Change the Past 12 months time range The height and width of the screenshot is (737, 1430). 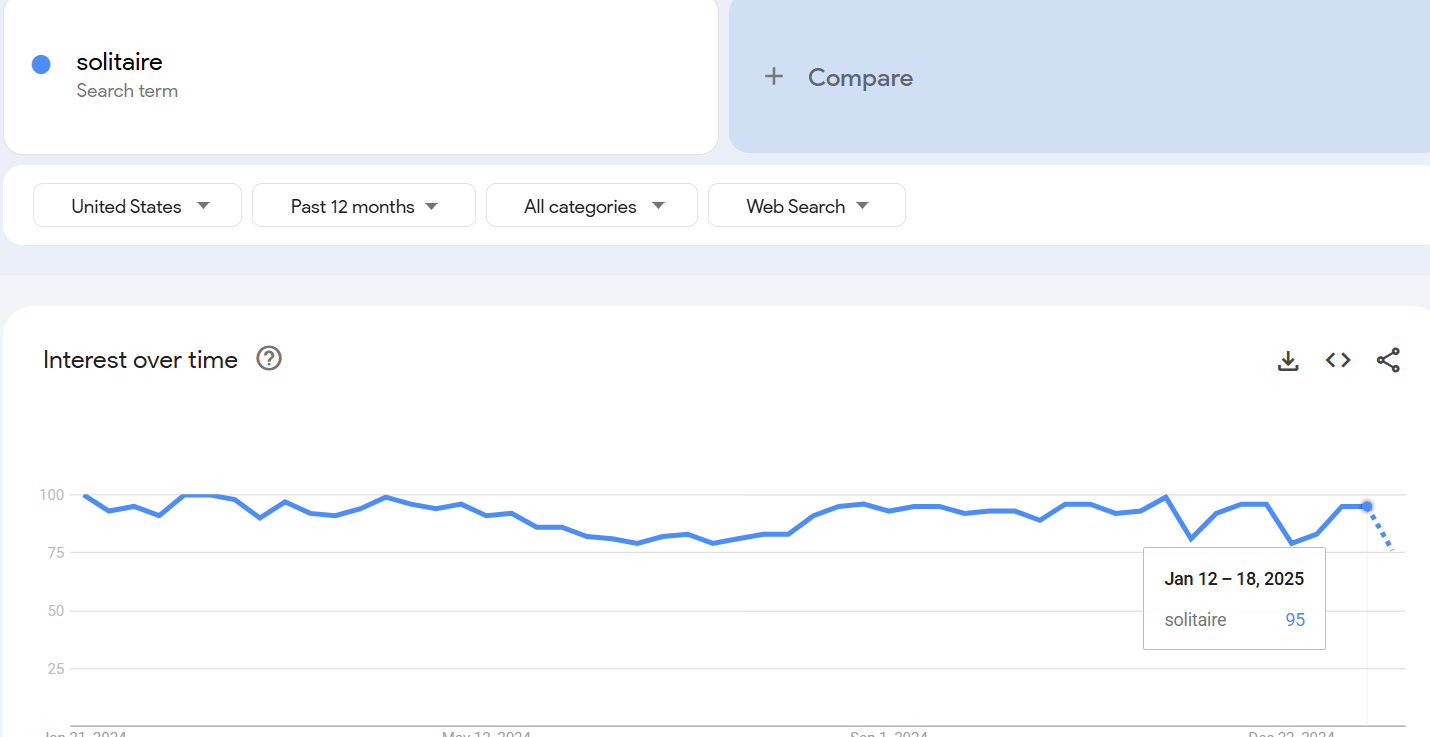click(363, 205)
